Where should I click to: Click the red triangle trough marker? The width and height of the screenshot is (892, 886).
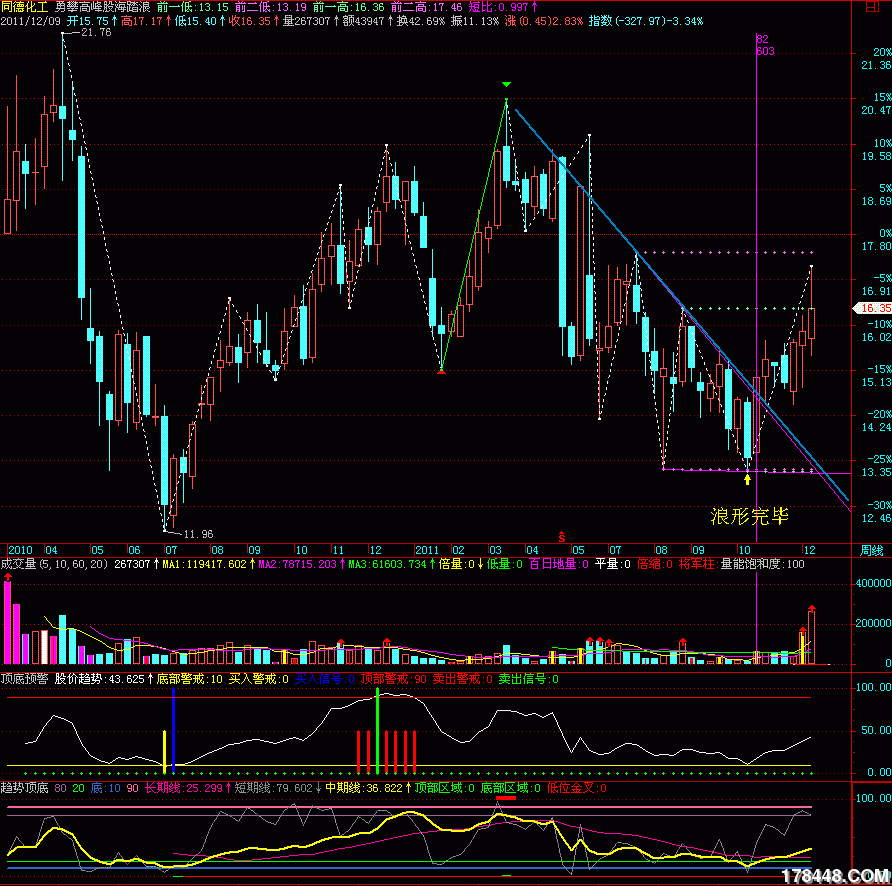point(441,371)
